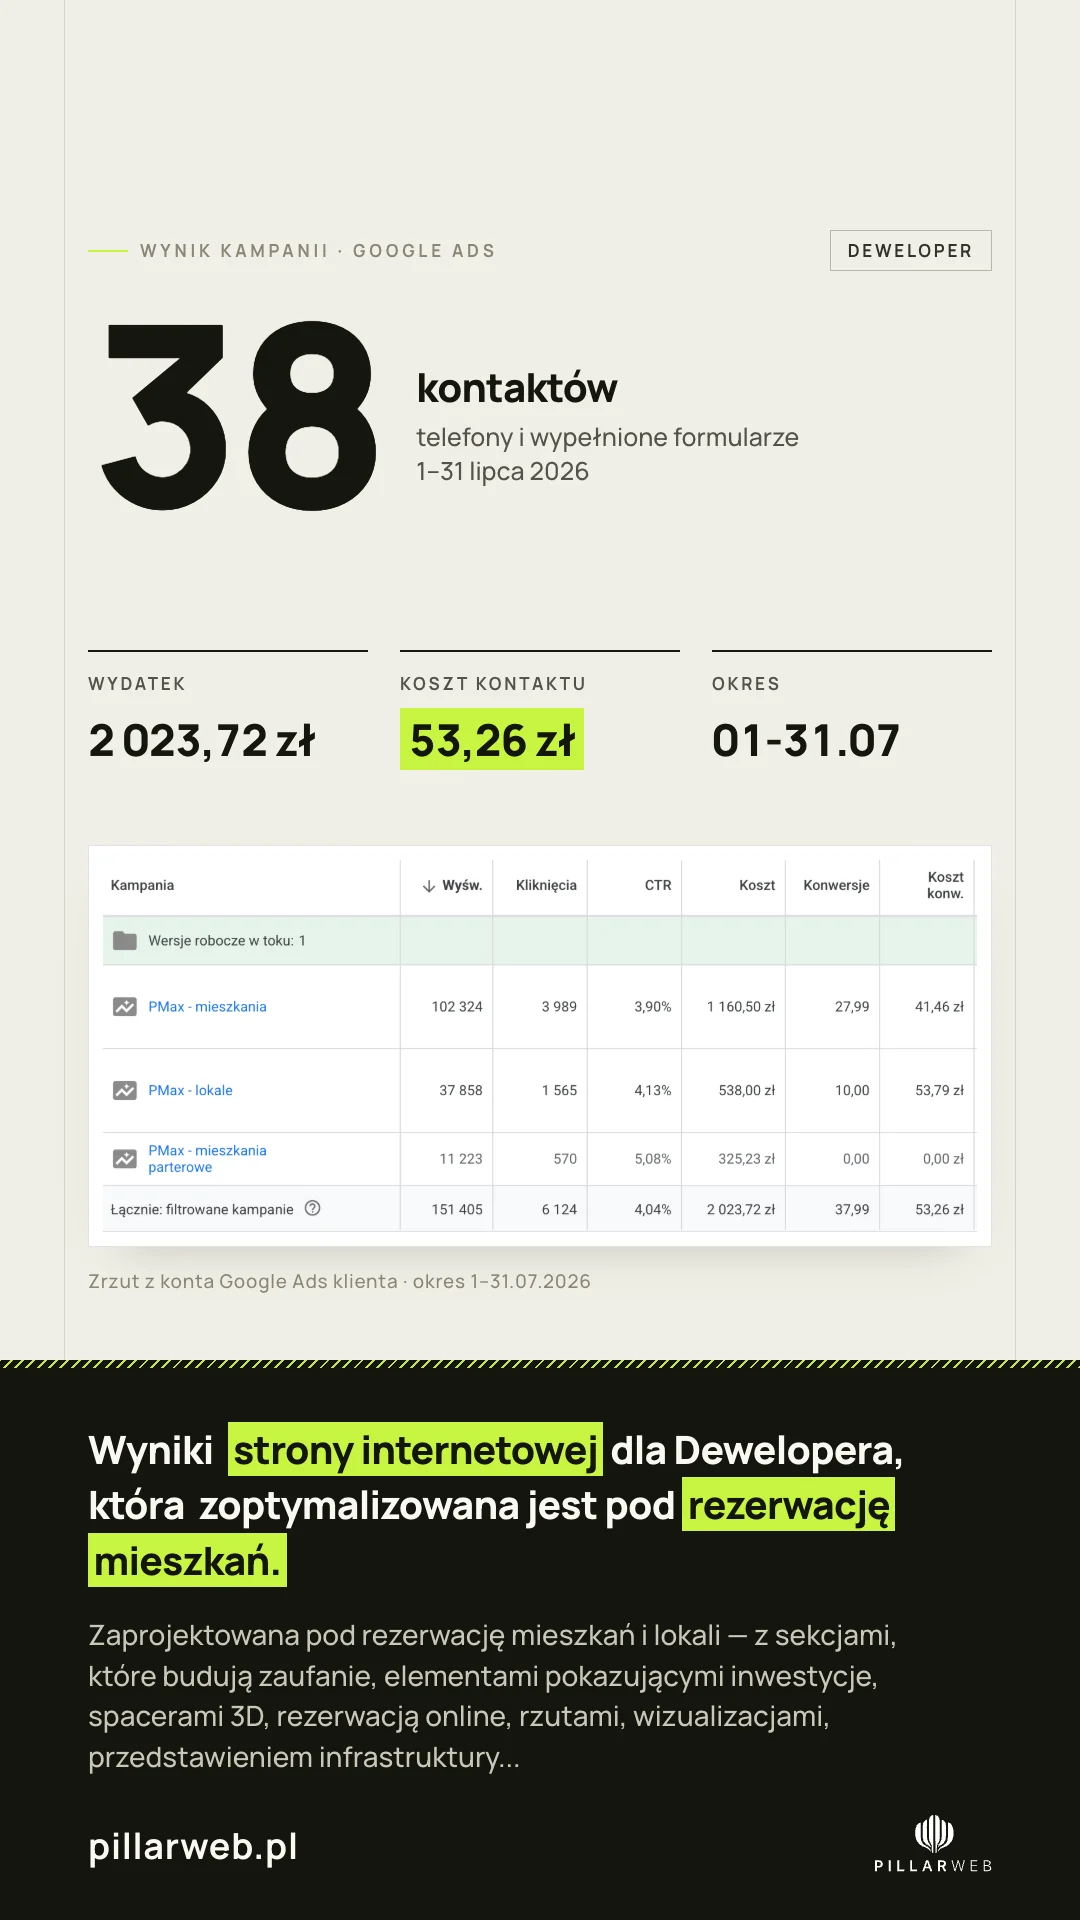Click the 53,79 zł cost per conversion

pos(939,1091)
